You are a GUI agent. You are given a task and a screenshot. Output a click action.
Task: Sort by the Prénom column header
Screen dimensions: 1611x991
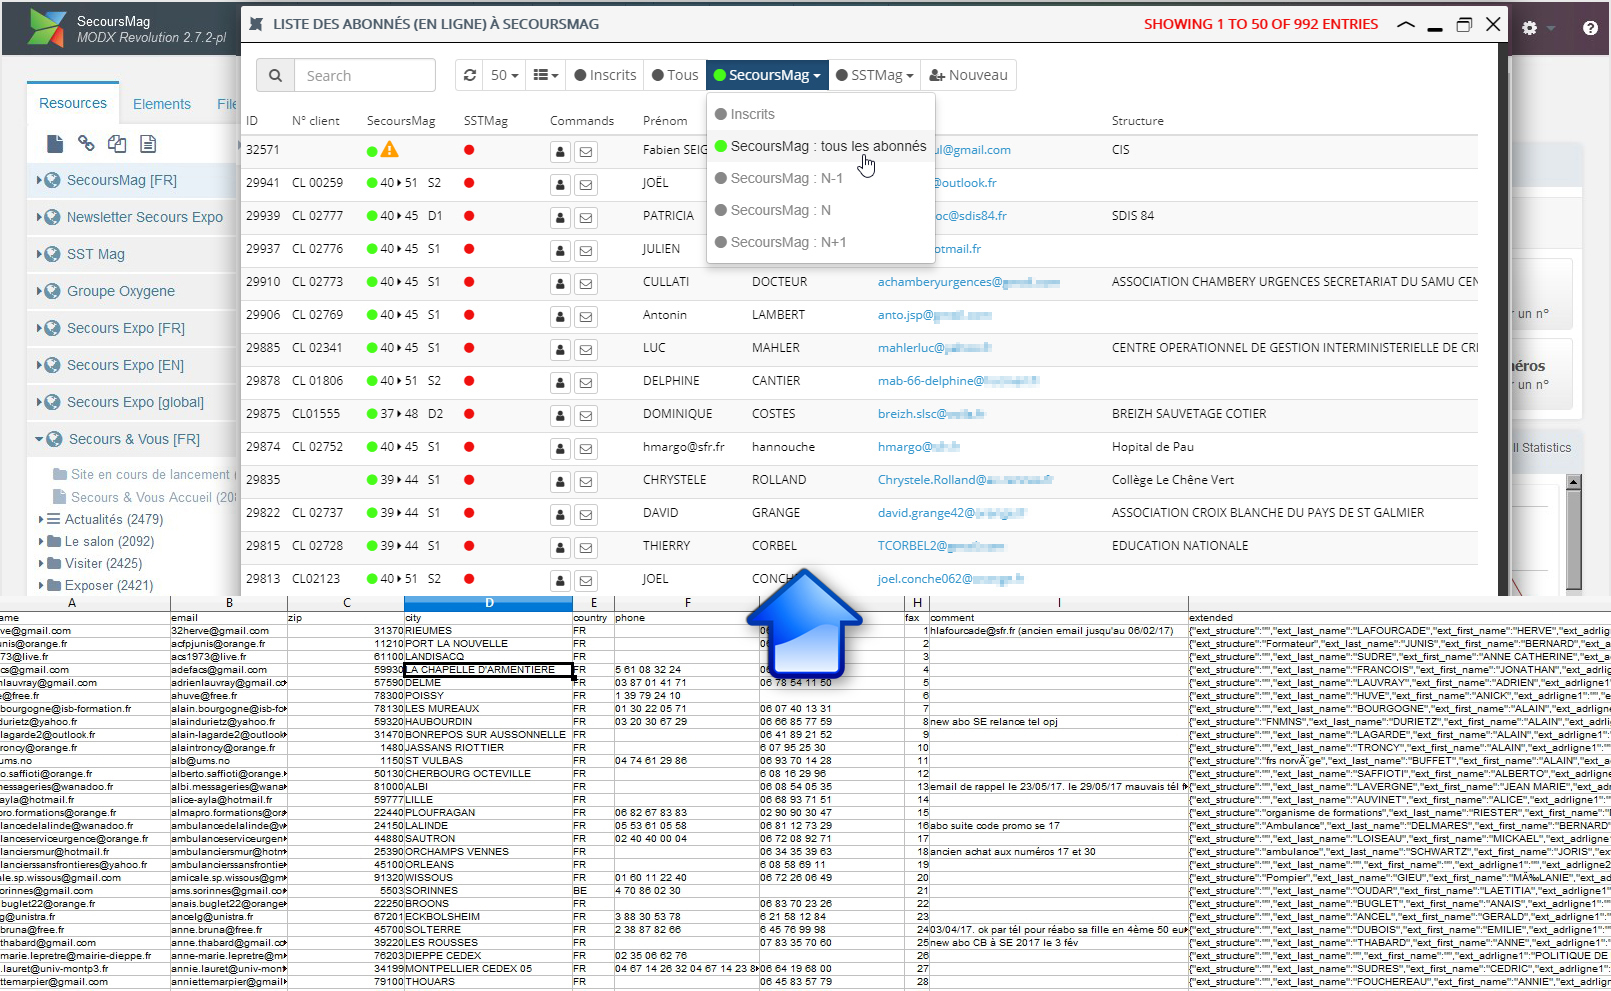(x=665, y=121)
